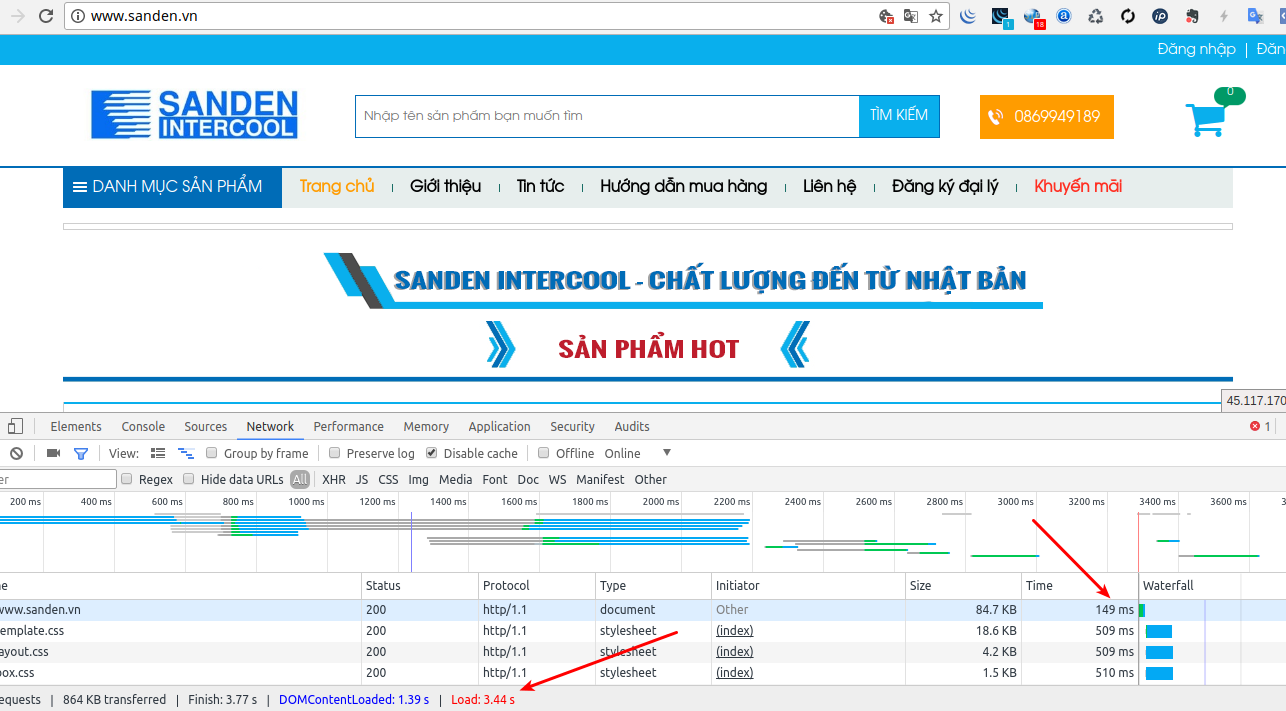The height and width of the screenshot is (711, 1286).
Task: Enable the Regex filter checkbox
Action: [x=127, y=479]
